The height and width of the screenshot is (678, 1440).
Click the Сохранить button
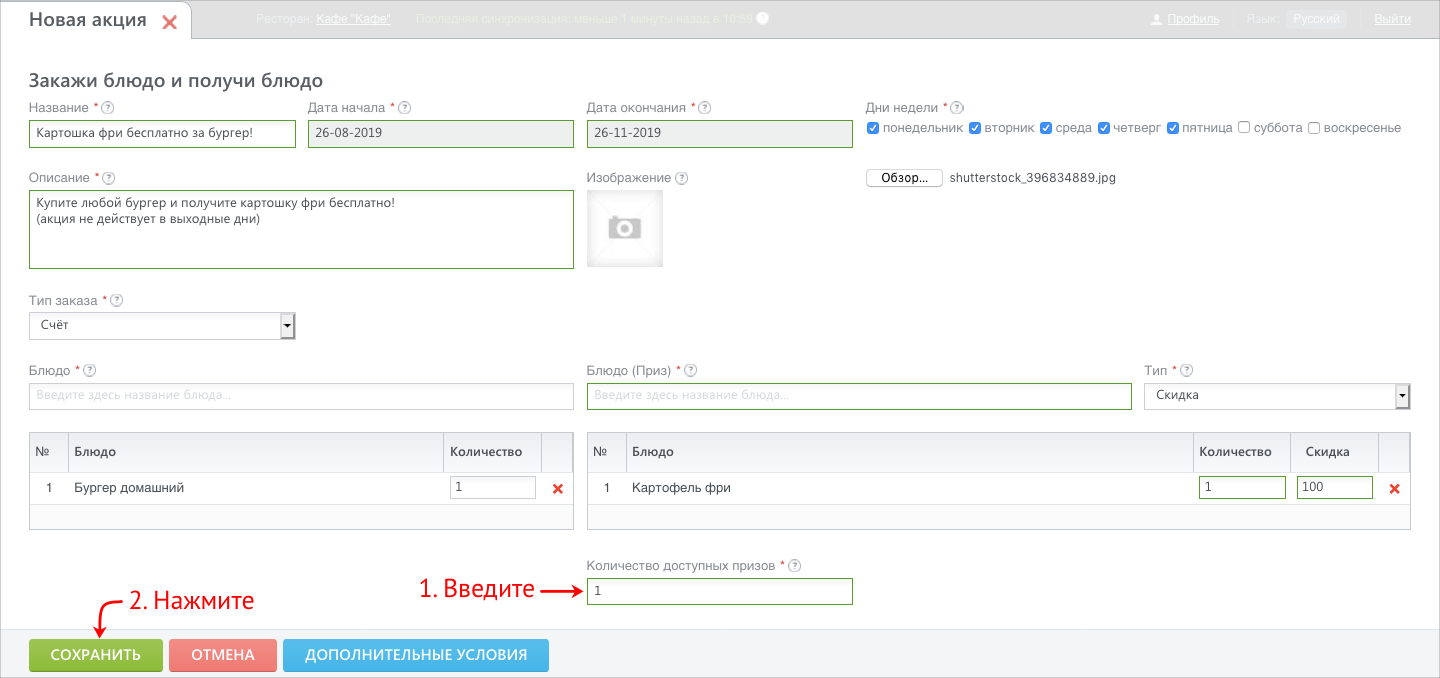96,655
